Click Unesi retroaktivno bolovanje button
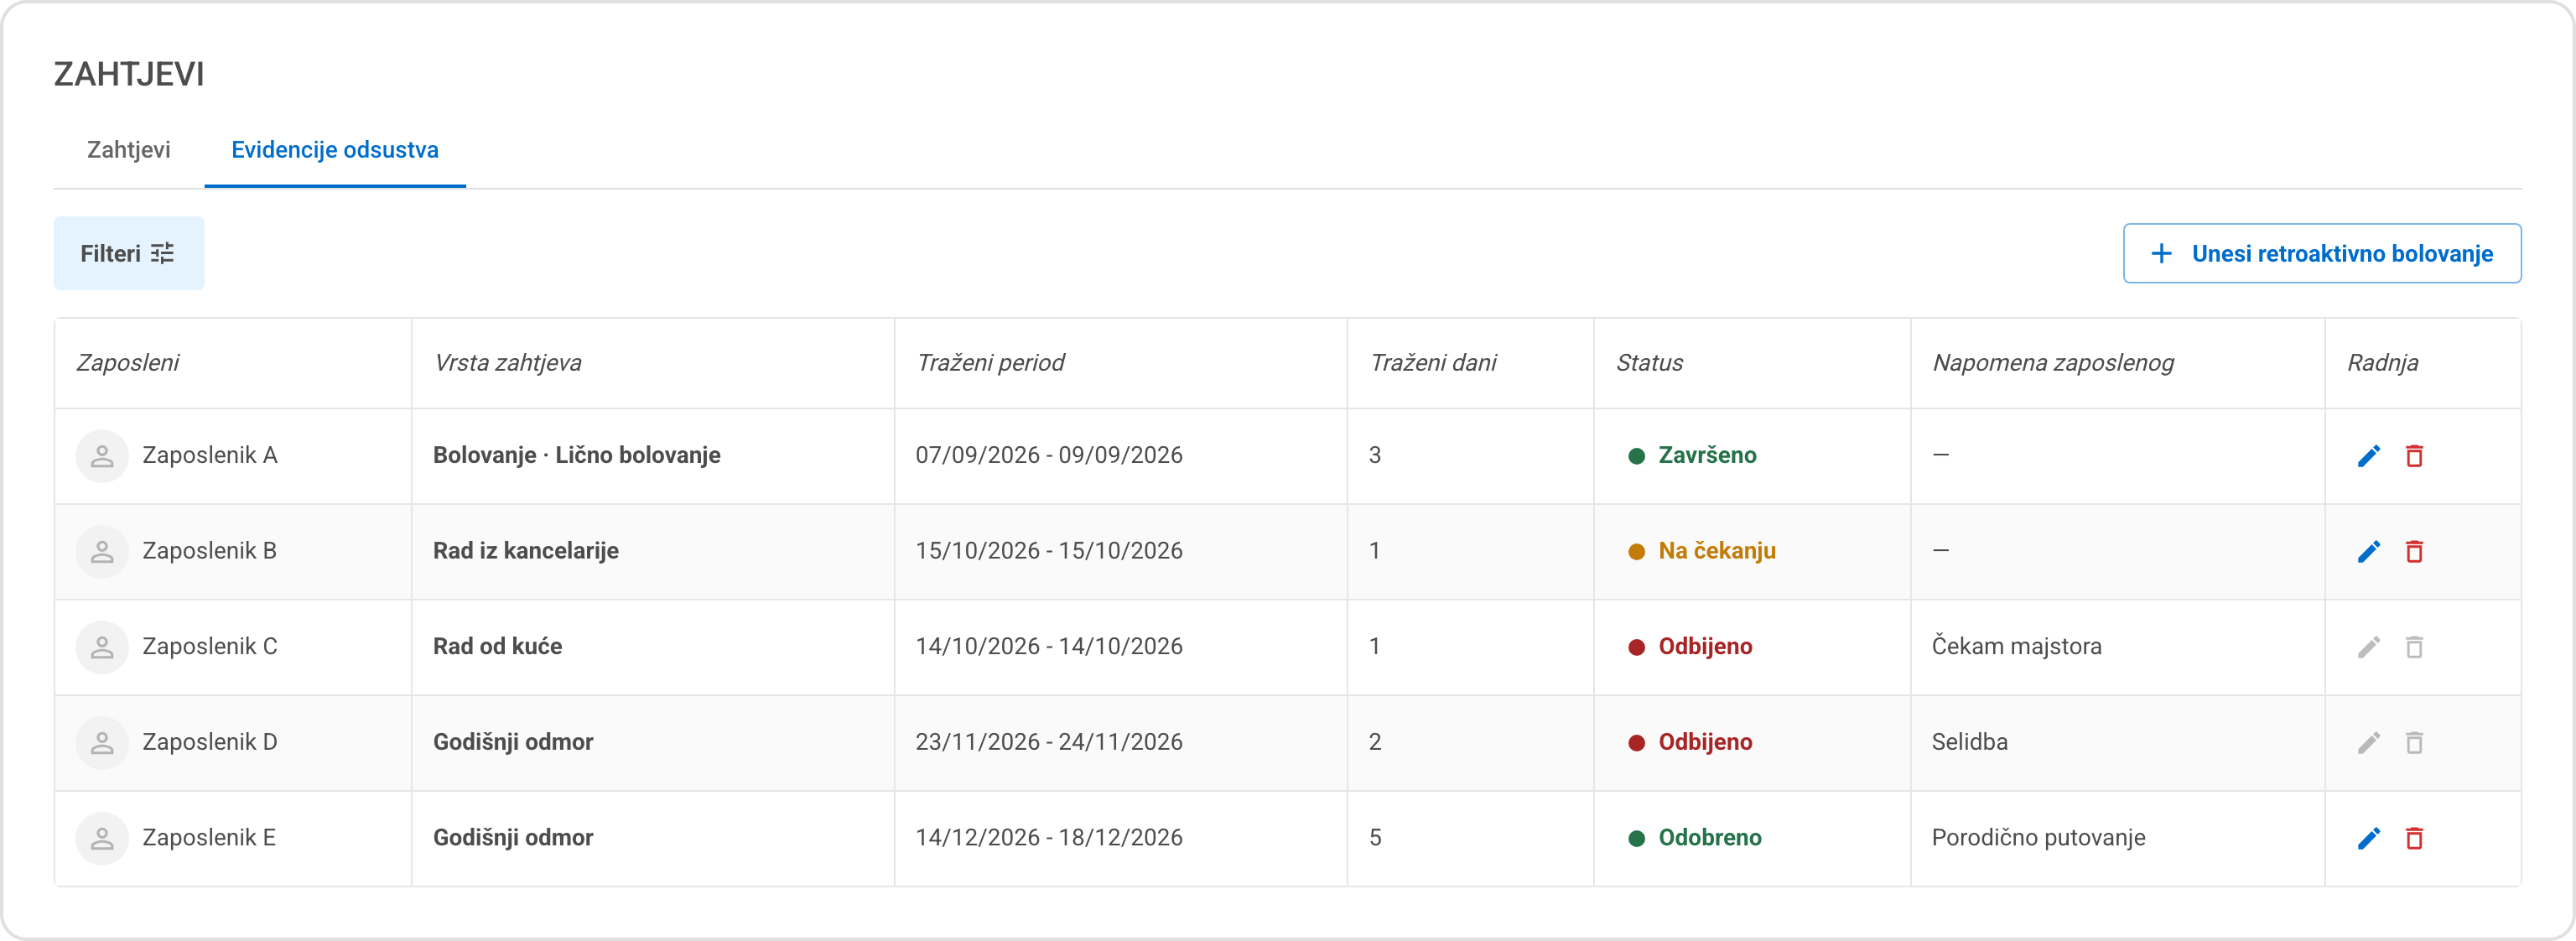The width and height of the screenshot is (2576, 941). pos(2321,253)
